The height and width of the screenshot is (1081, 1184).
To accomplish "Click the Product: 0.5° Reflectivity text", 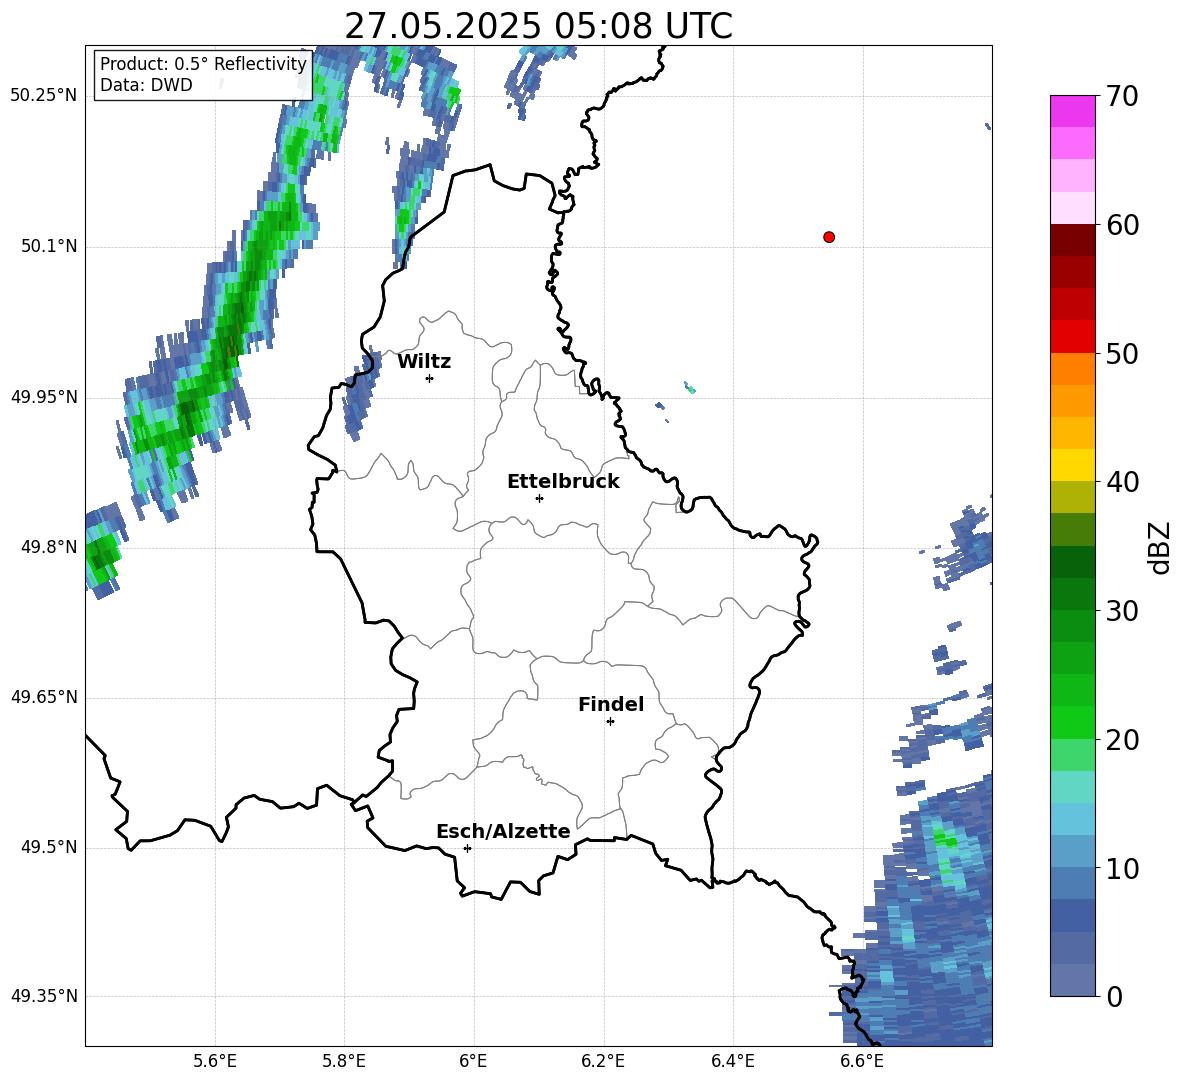I will click(203, 63).
